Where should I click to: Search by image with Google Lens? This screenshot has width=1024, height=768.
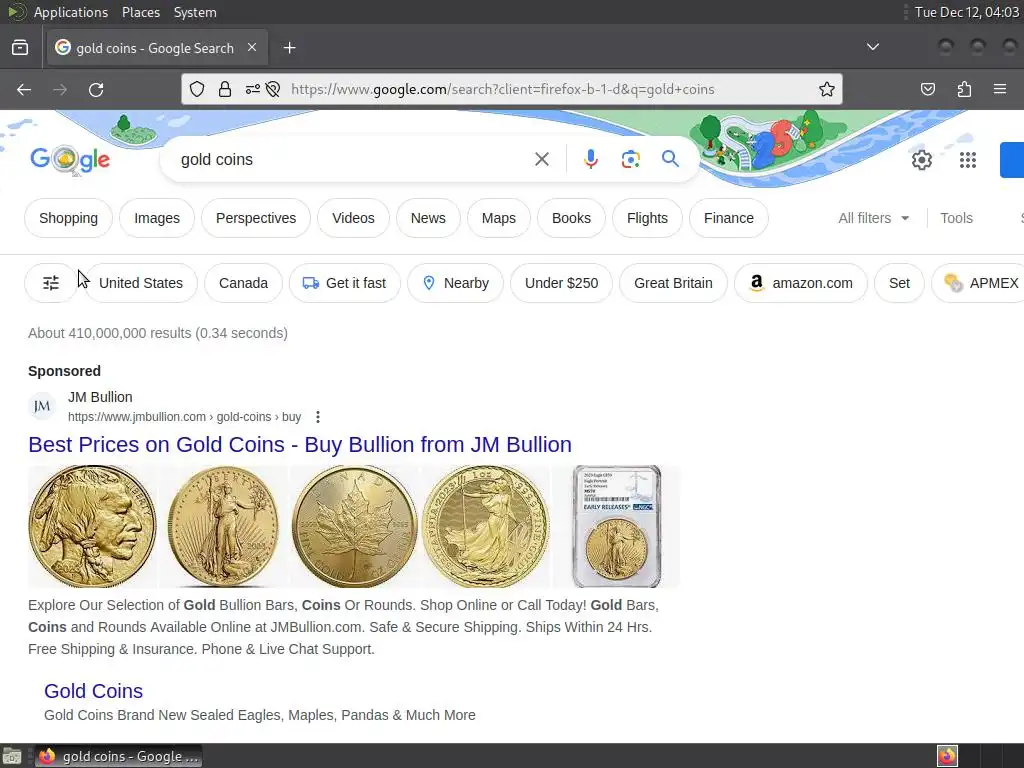point(630,159)
